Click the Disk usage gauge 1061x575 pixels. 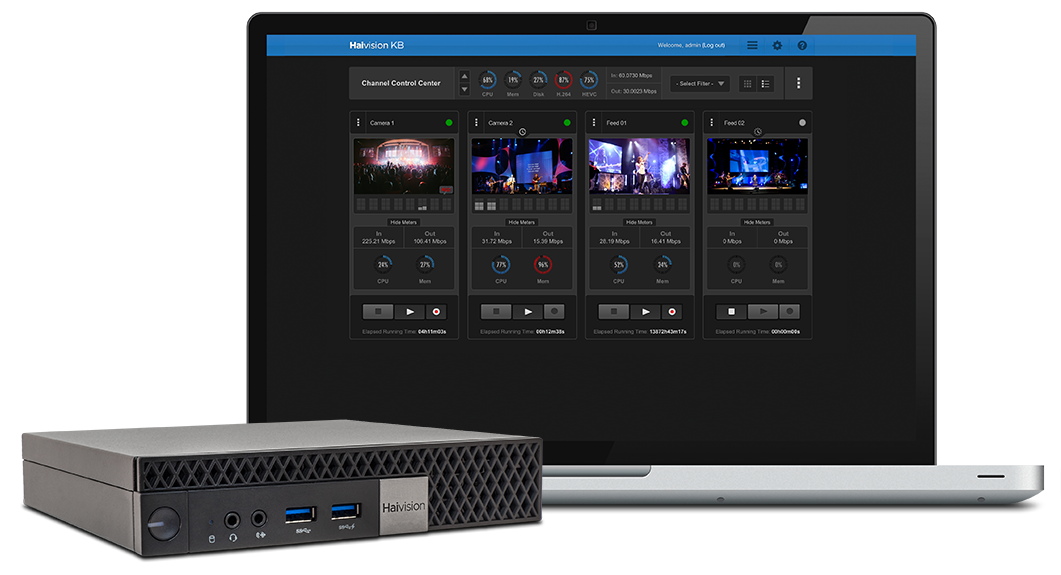538,80
